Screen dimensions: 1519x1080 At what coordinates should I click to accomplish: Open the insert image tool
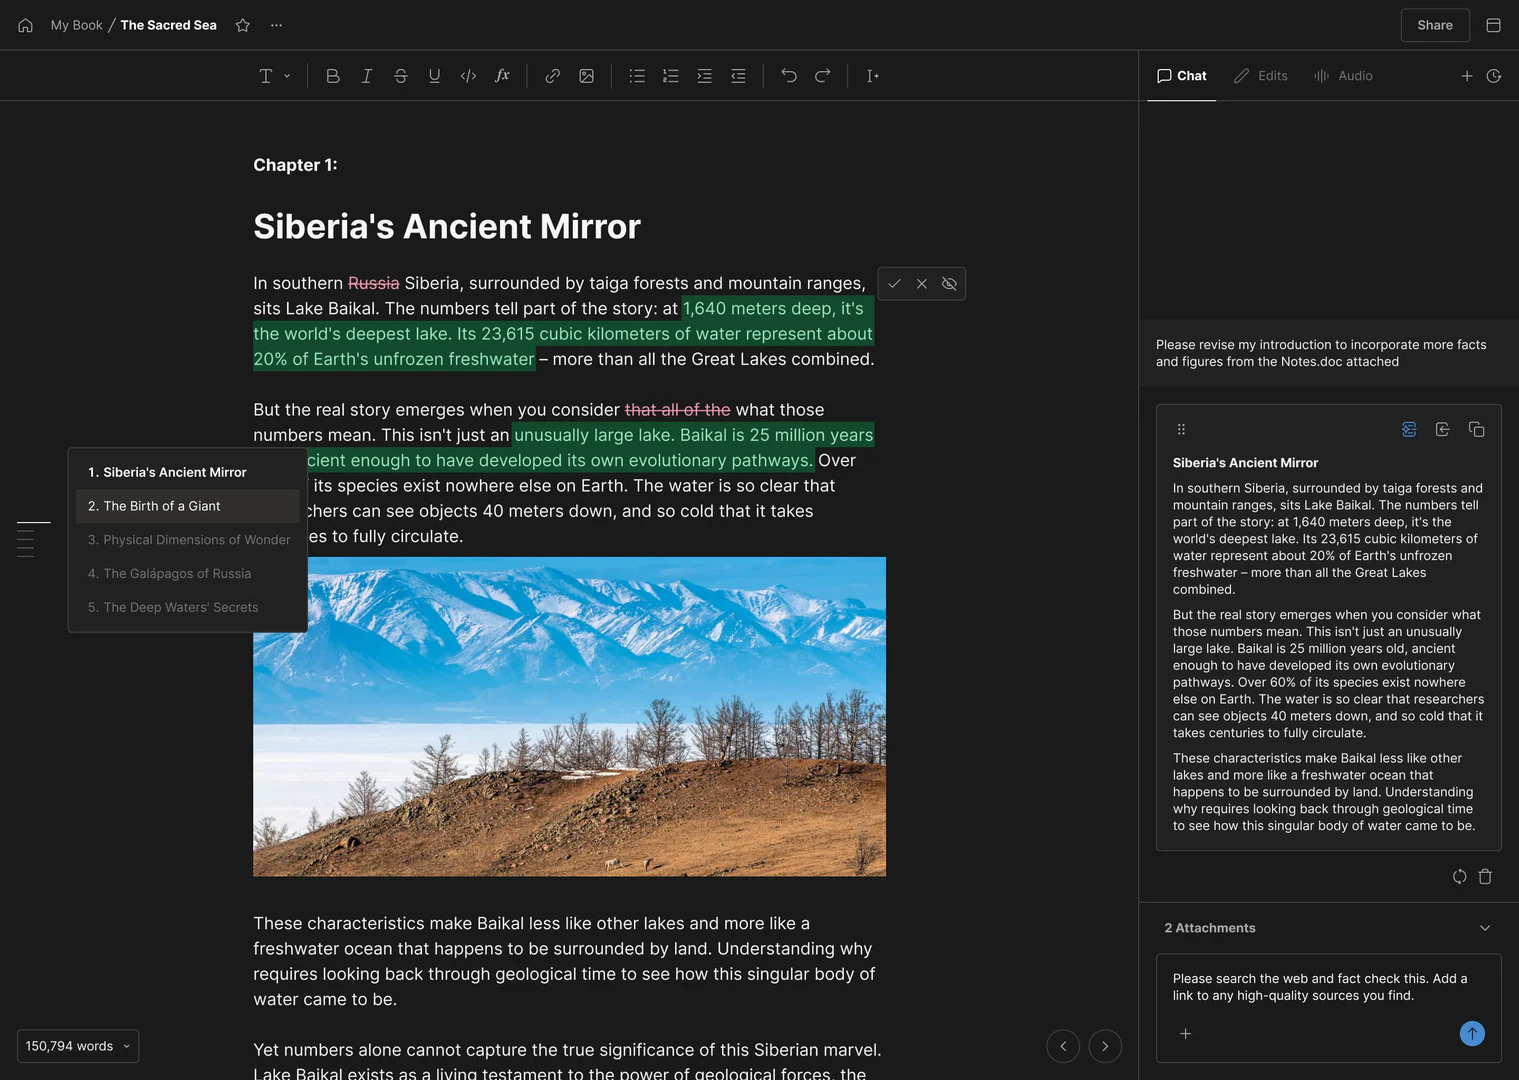pos(587,75)
